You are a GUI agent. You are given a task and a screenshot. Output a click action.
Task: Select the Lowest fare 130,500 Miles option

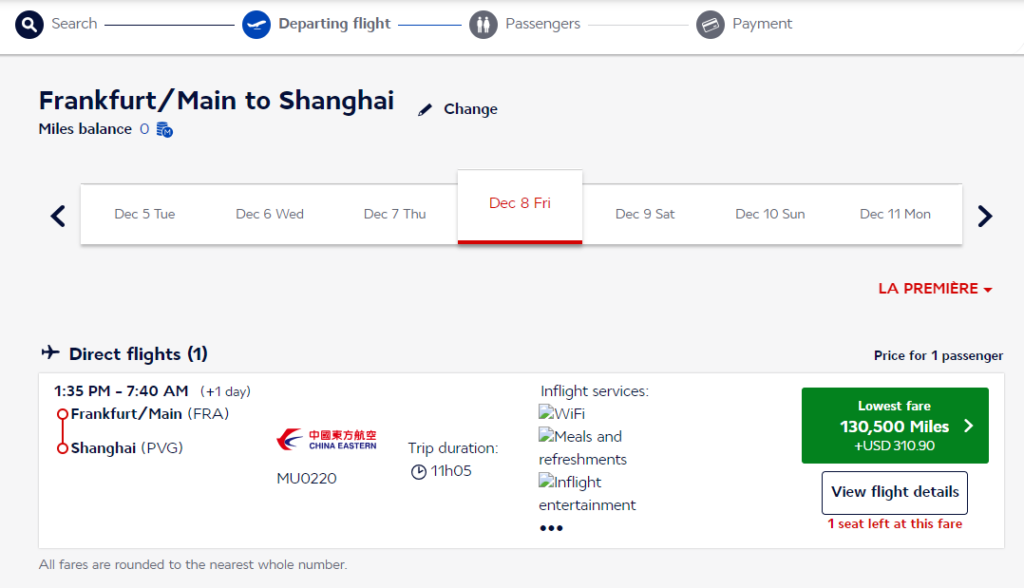coord(894,425)
